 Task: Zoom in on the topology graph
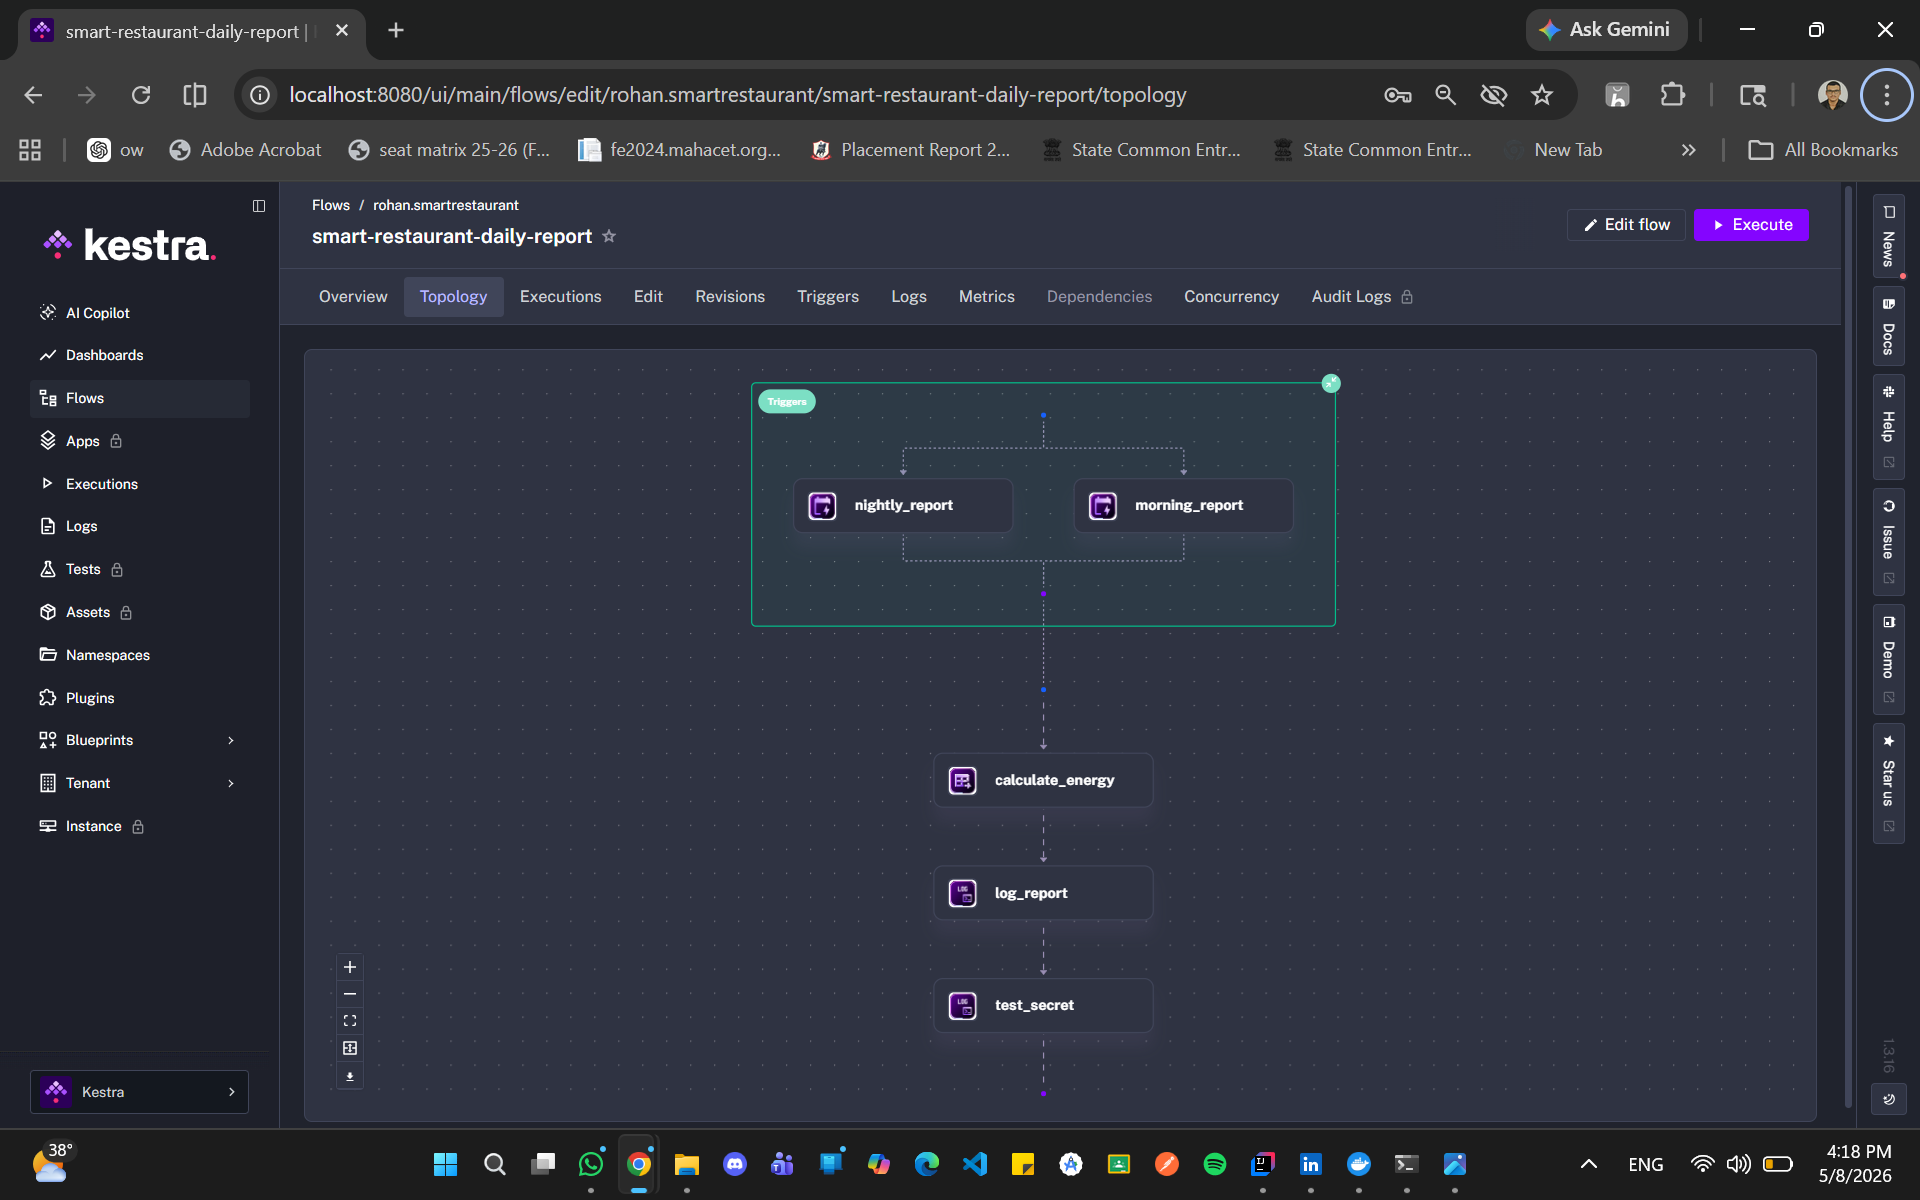pos(350,967)
